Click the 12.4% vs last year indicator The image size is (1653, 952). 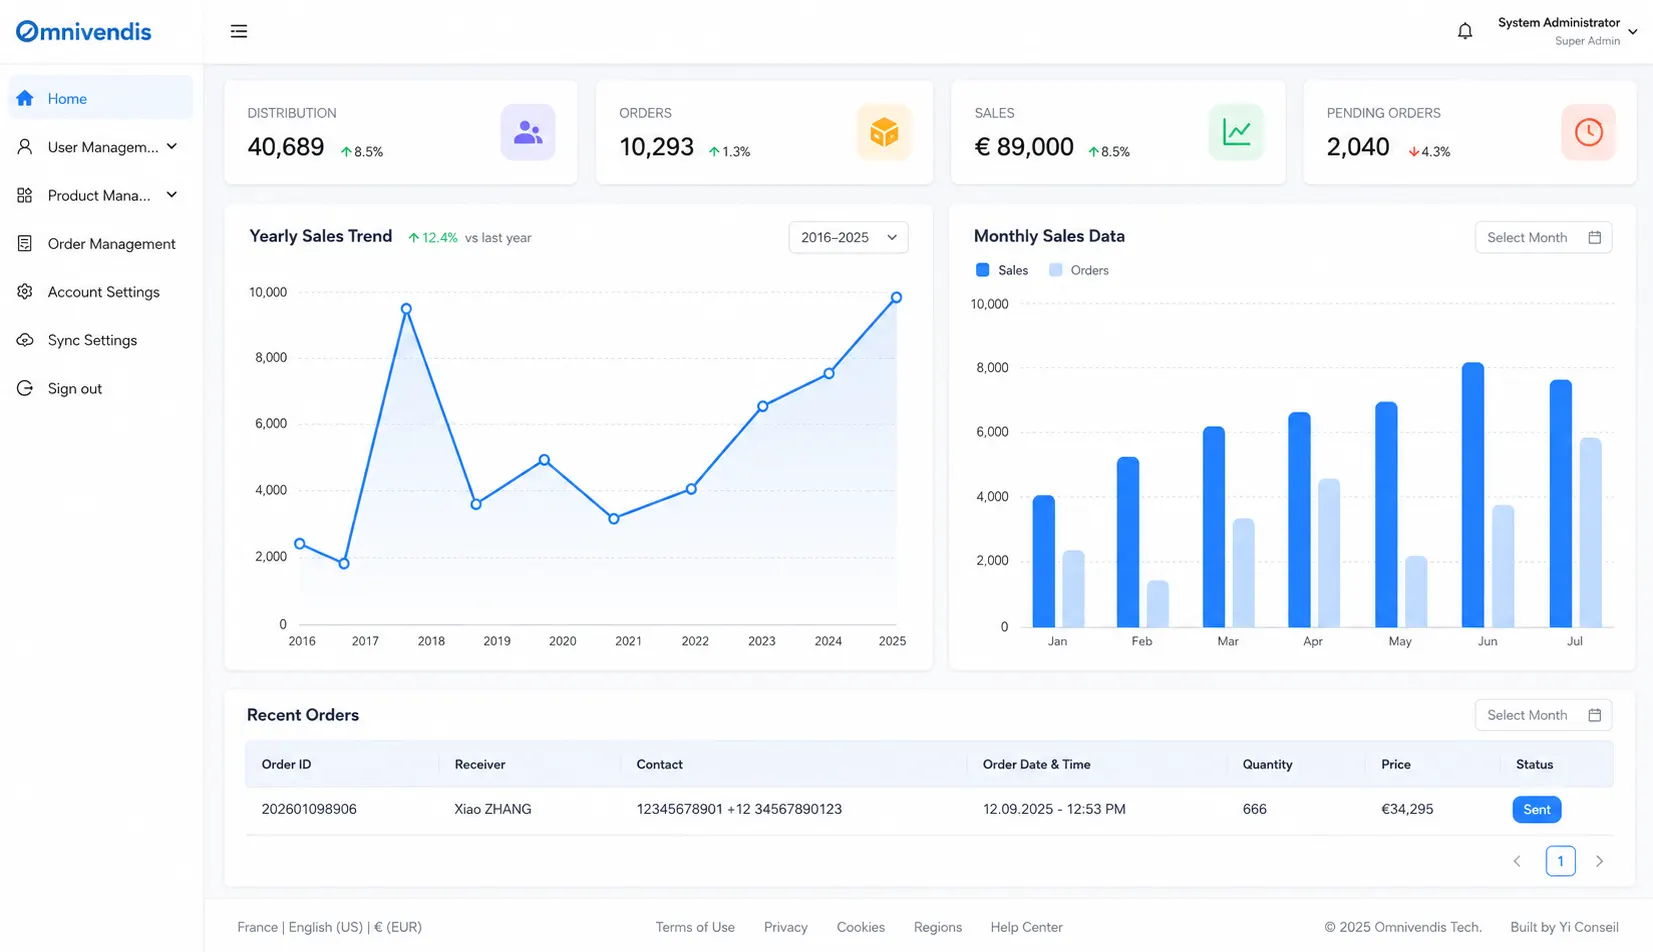pos(469,238)
